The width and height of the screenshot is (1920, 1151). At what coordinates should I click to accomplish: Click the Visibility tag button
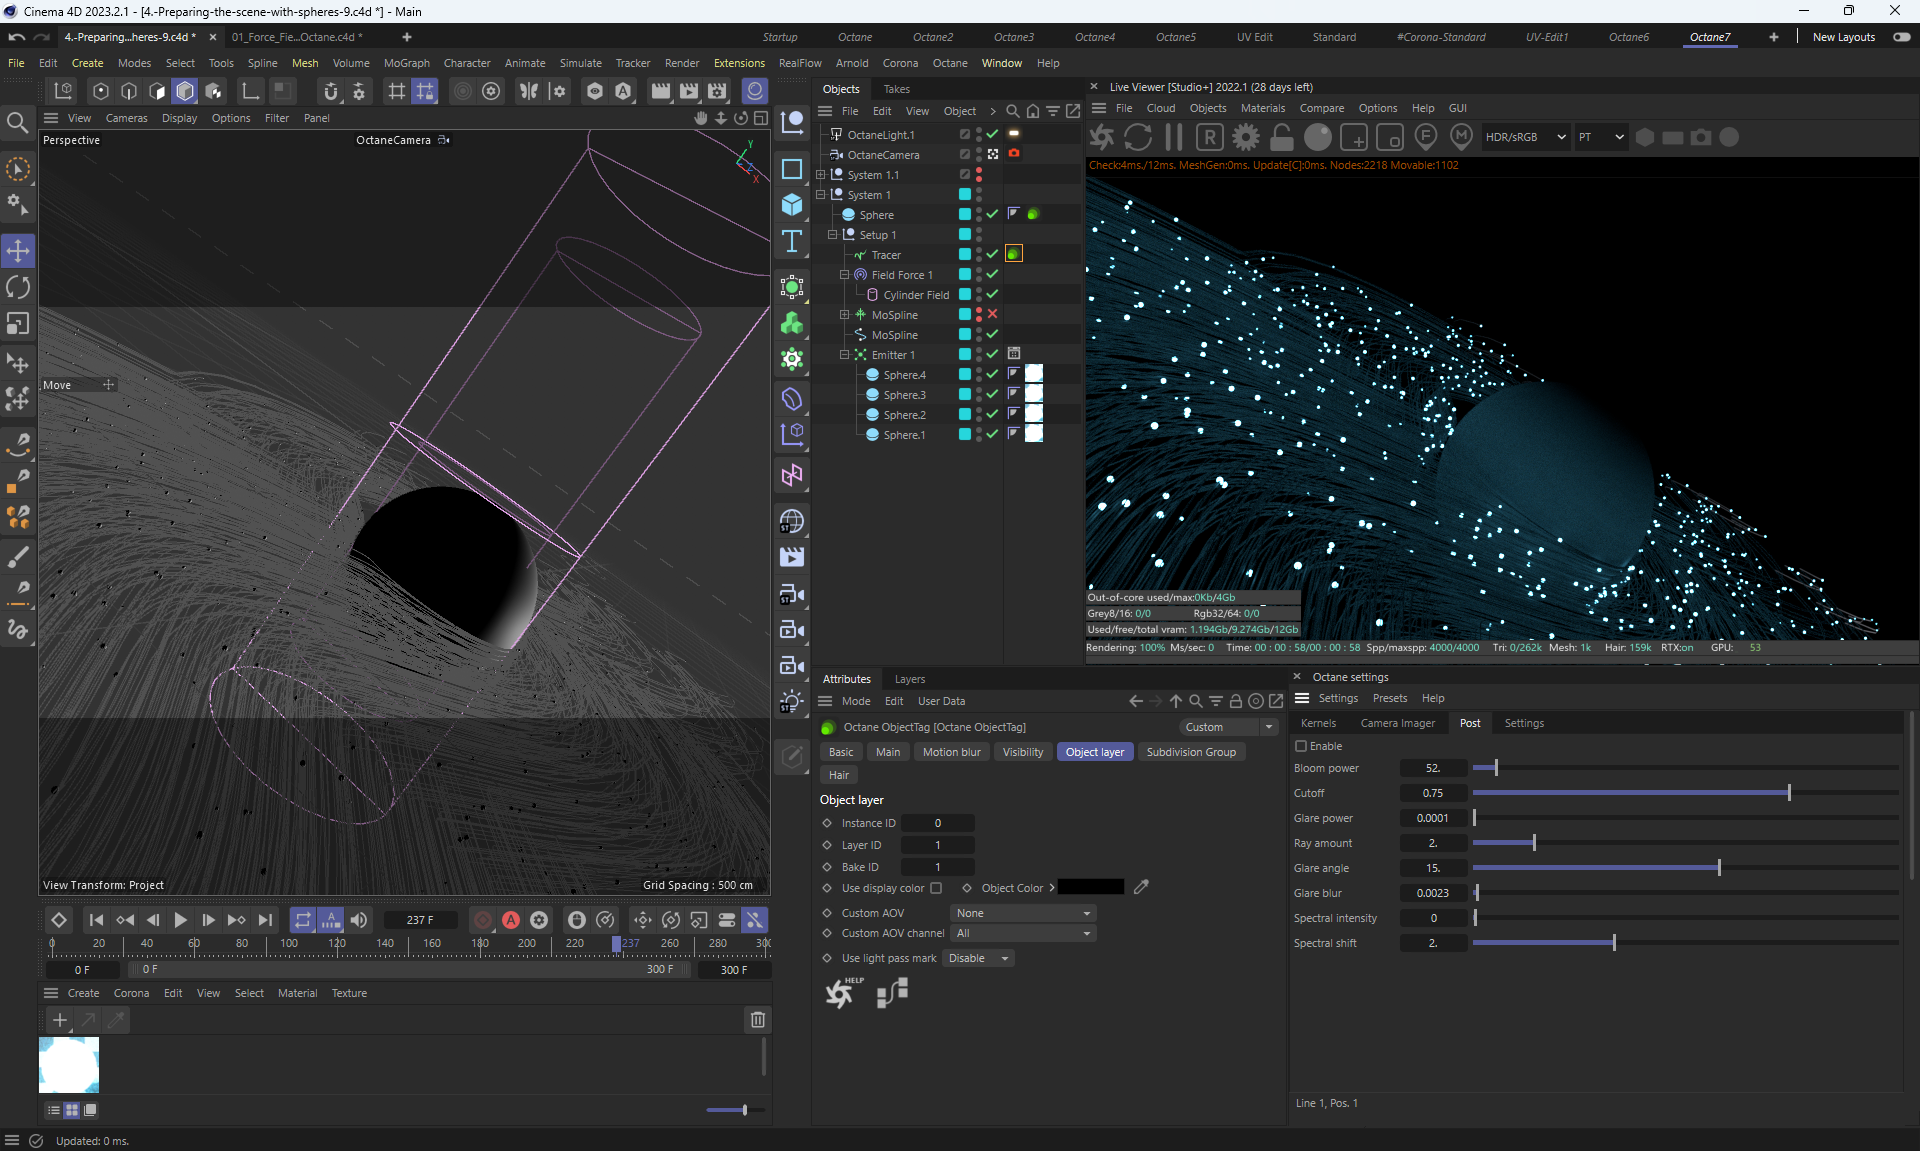tap(1022, 752)
